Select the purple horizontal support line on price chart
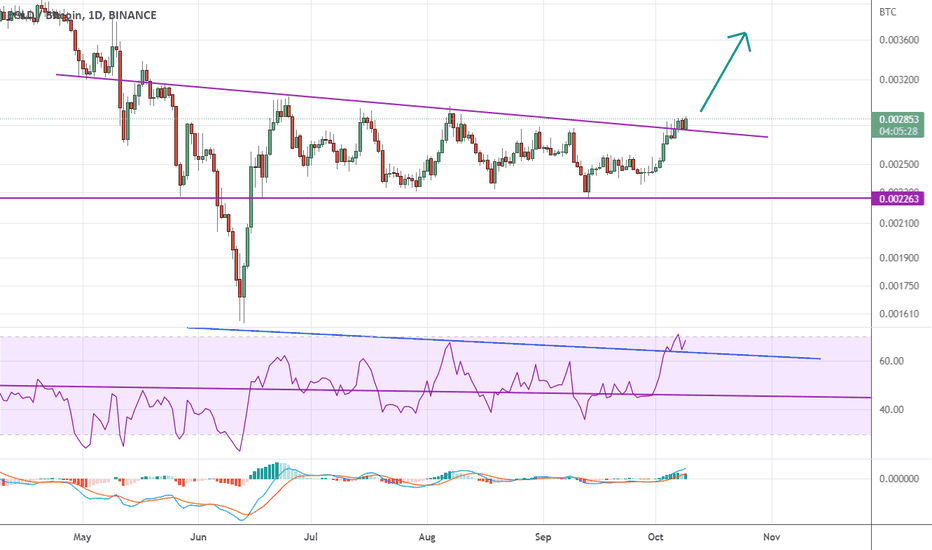 pyautogui.click(x=436, y=198)
